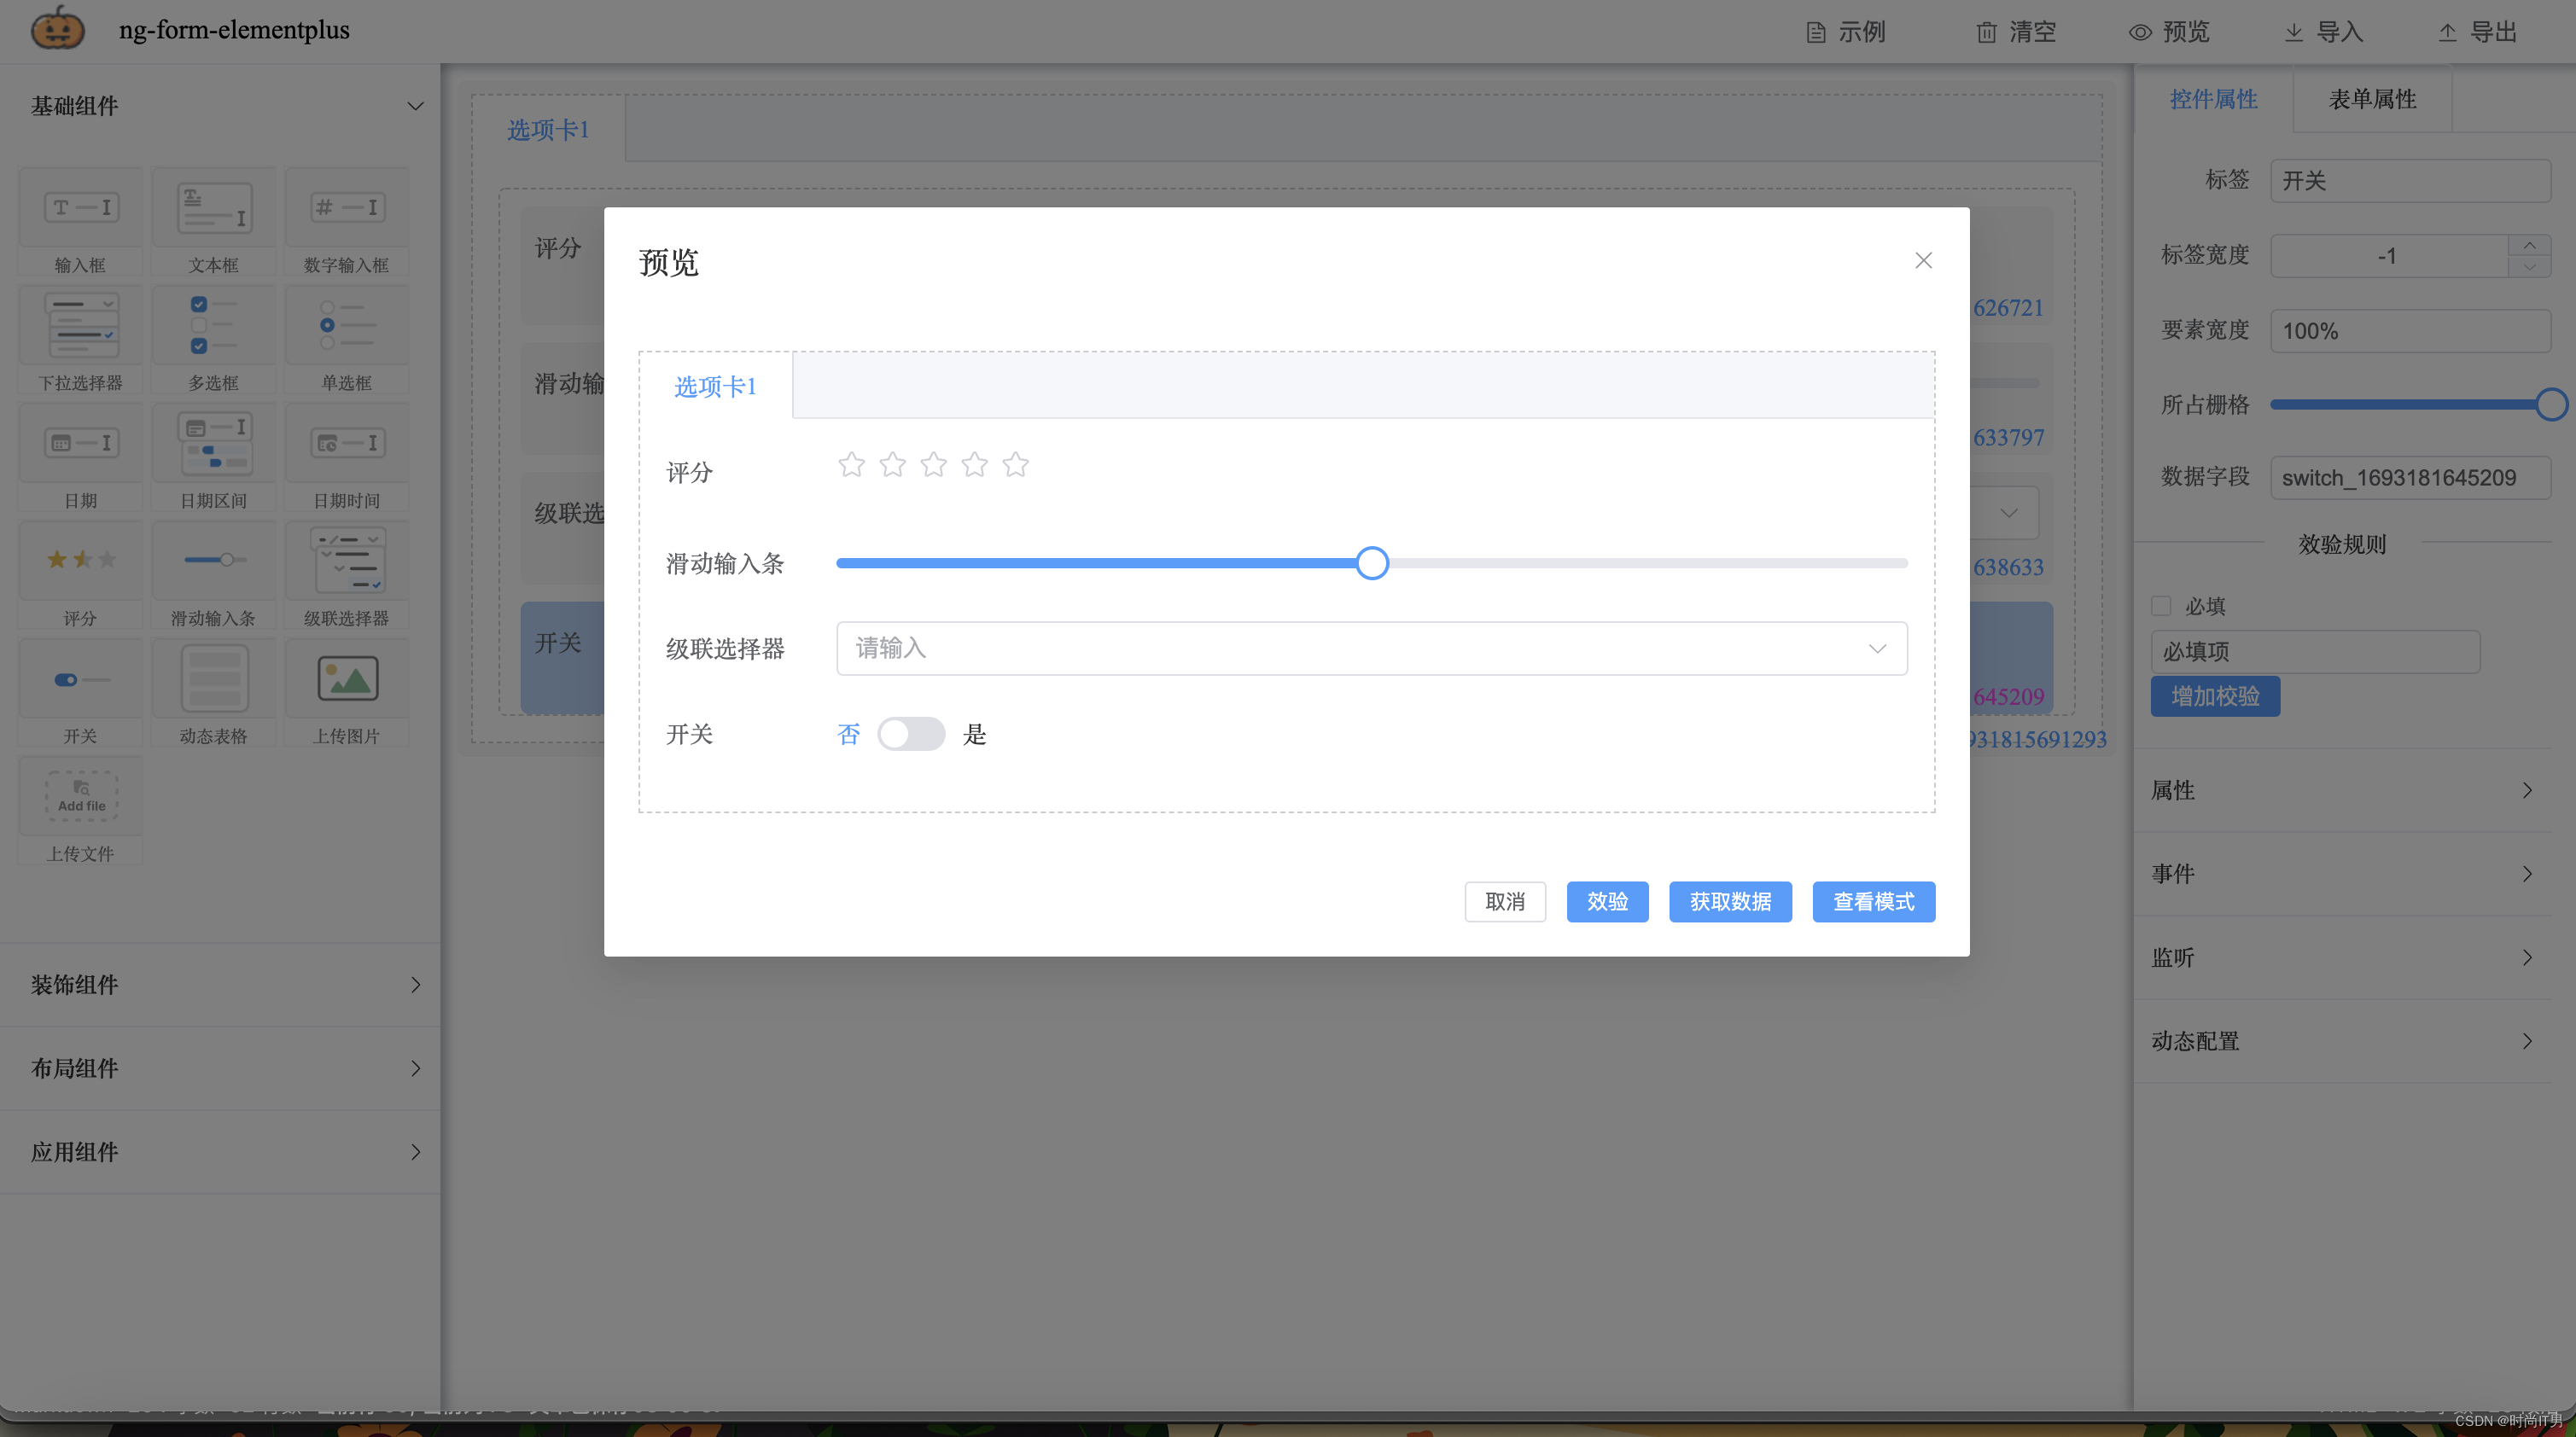
Task: Select the 单选框 component icon
Action: point(347,326)
